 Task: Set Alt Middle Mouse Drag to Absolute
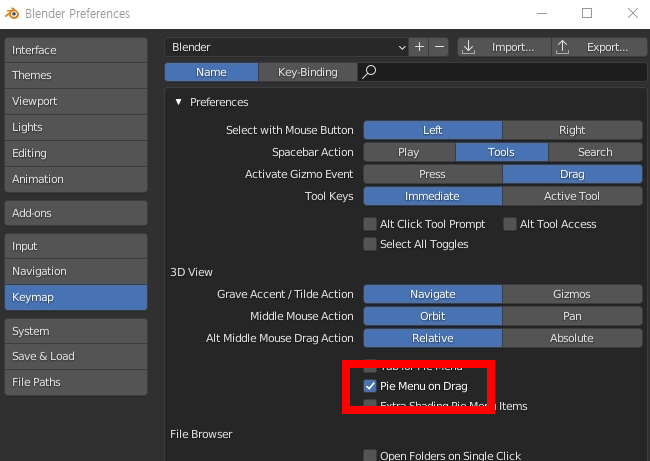(572, 338)
